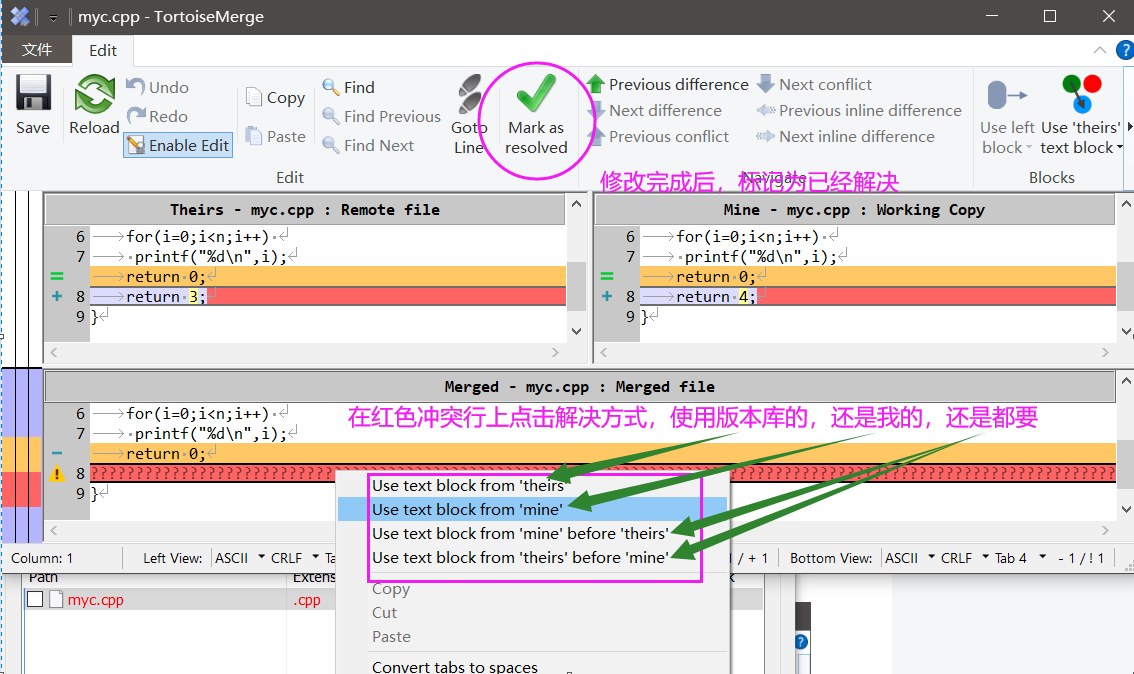
Task: Reload the compared files
Action: click(x=94, y=105)
